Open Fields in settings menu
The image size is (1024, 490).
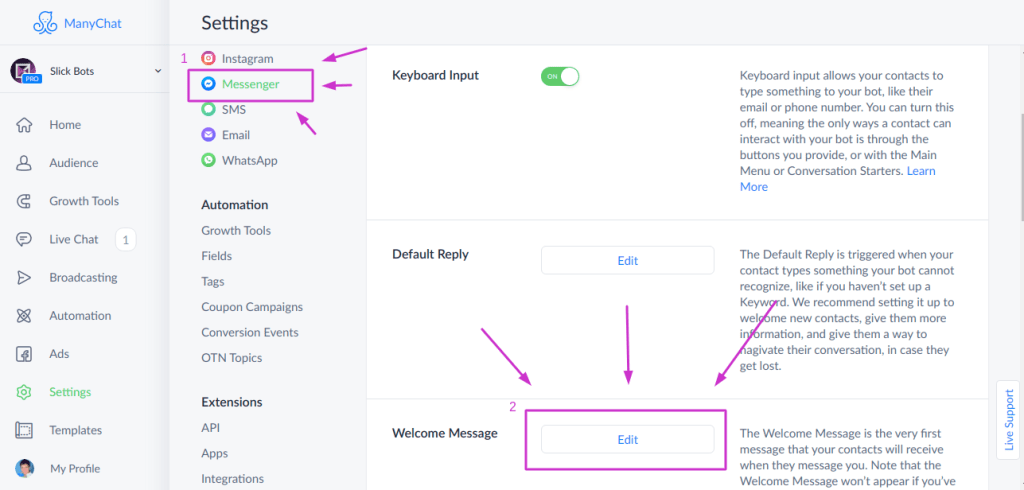pos(217,256)
